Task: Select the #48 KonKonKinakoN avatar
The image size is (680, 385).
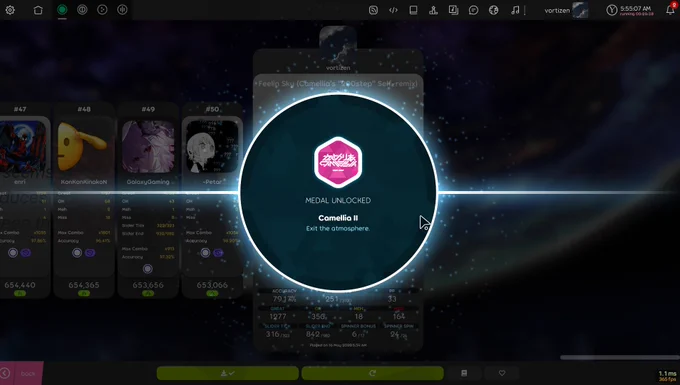Action: [84, 147]
